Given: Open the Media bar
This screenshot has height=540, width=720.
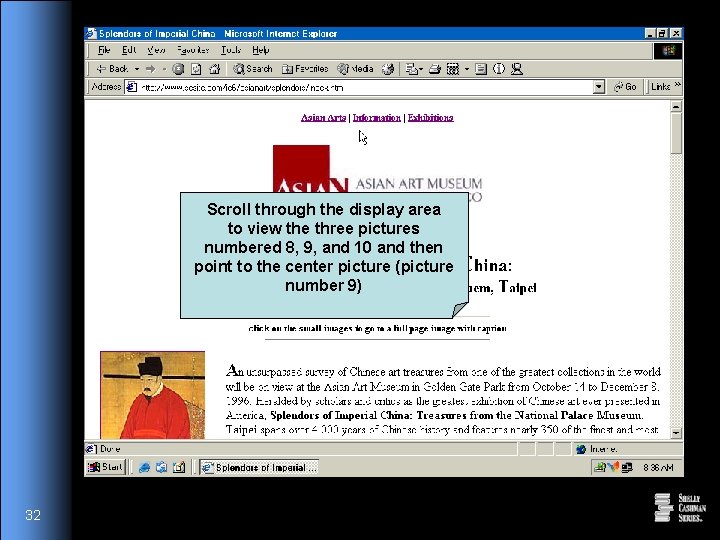Looking at the screenshot, I should point(355,69).
